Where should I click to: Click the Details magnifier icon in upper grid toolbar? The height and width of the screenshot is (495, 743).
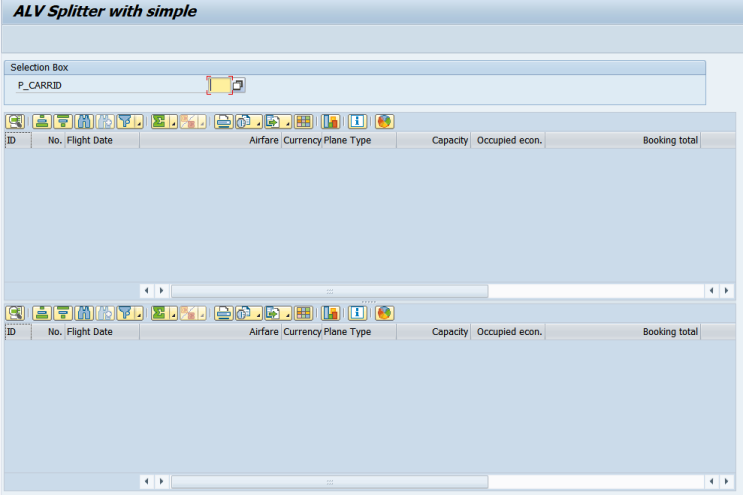pyautogui.click(x=15, y=122)
